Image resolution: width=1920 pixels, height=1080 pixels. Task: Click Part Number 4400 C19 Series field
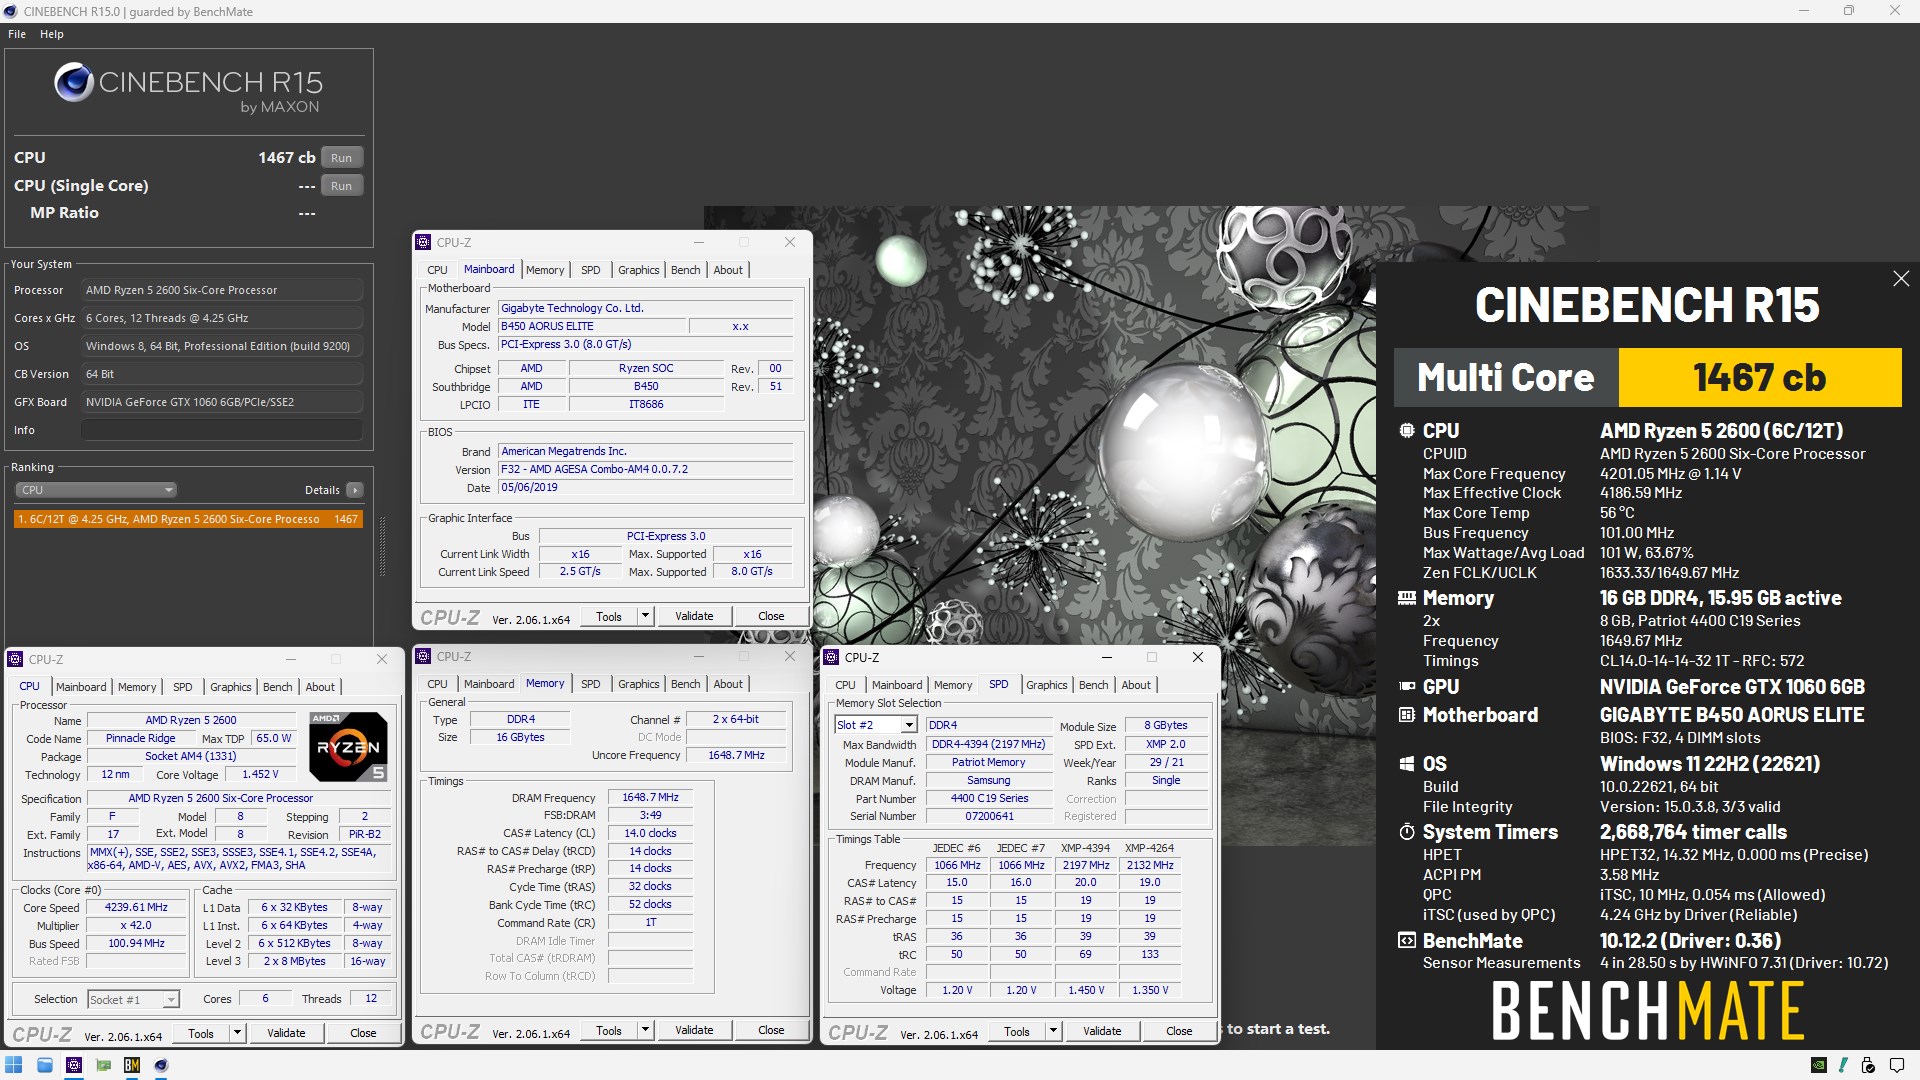(988, 798)
